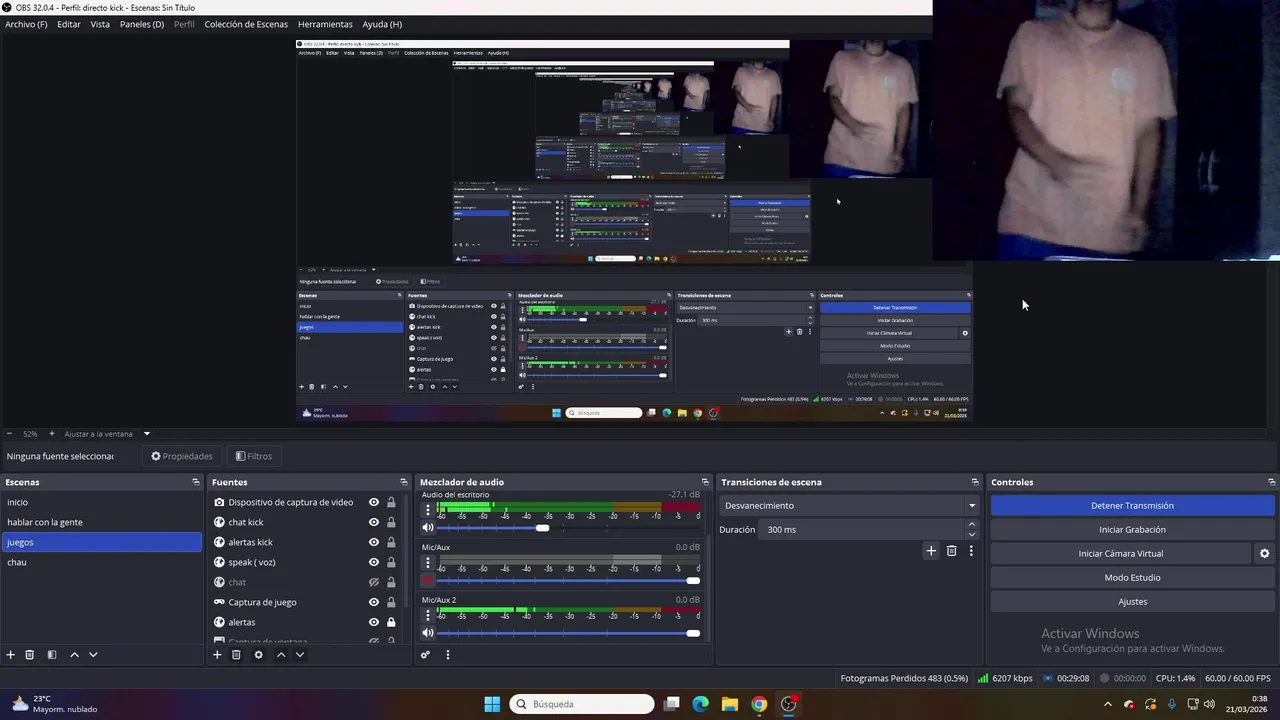Viewport: 1280px width, 720px height.
Task: Move the source up in Fuentes toolbar
Action: pyautogui.click(x=281, y=655)
